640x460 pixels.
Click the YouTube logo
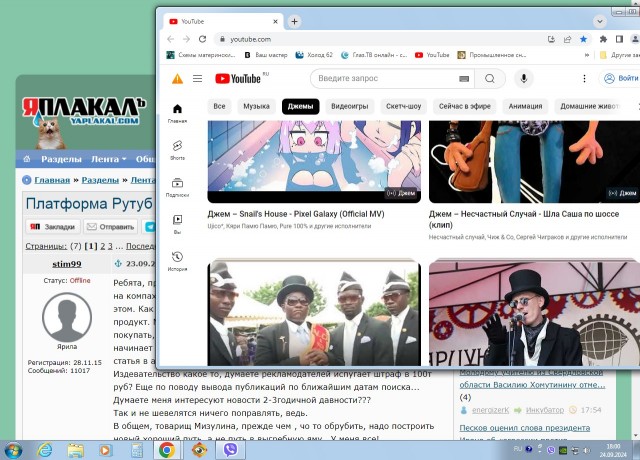[238, 78]
